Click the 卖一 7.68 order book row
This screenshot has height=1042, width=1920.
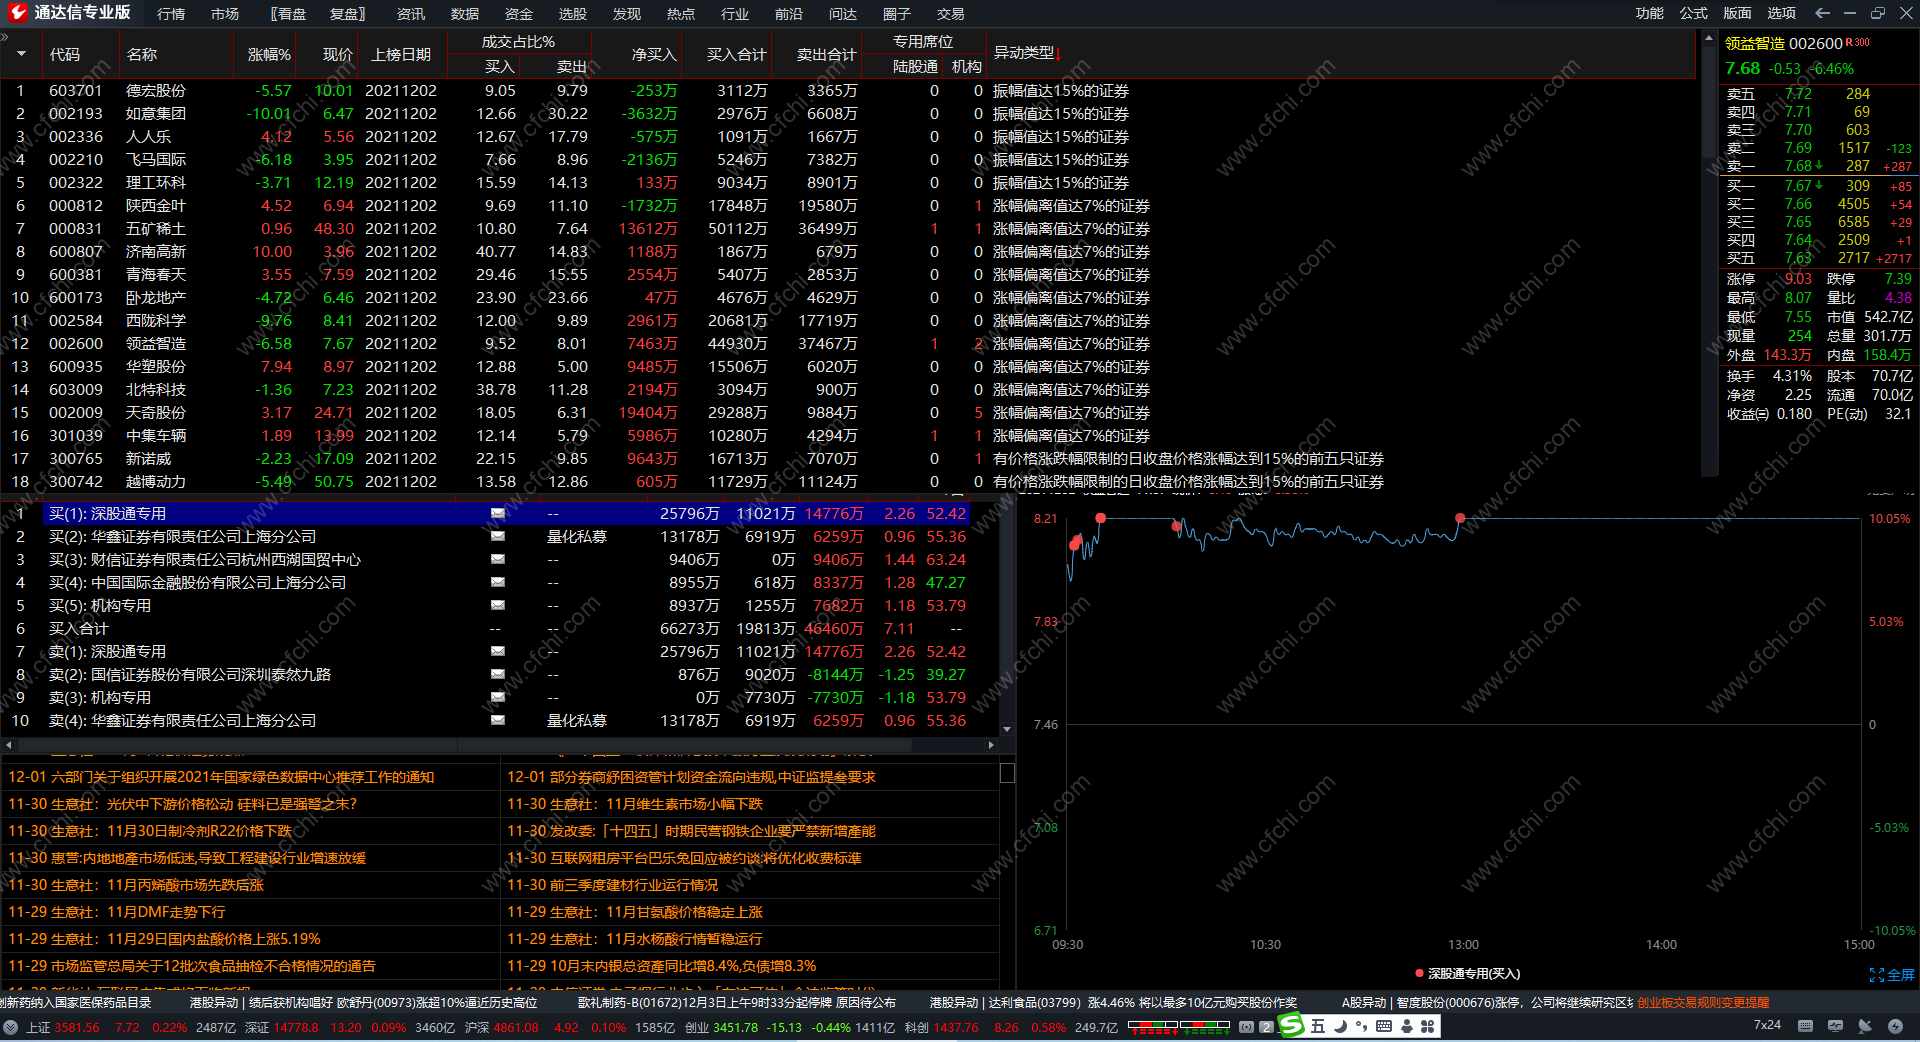pyautogui.click(x=1819, y=166)
